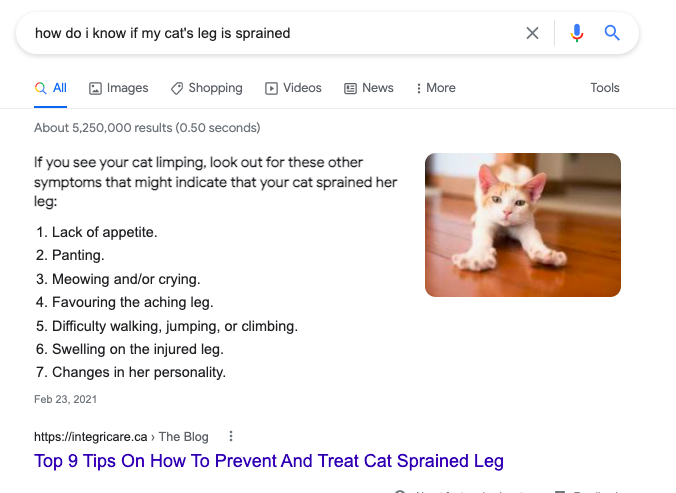Image resolution: width=676 pixels, height=493 pixels.
Task: Open "Top 9 Tips On How To Prevent" result
Action: [268, 461]
